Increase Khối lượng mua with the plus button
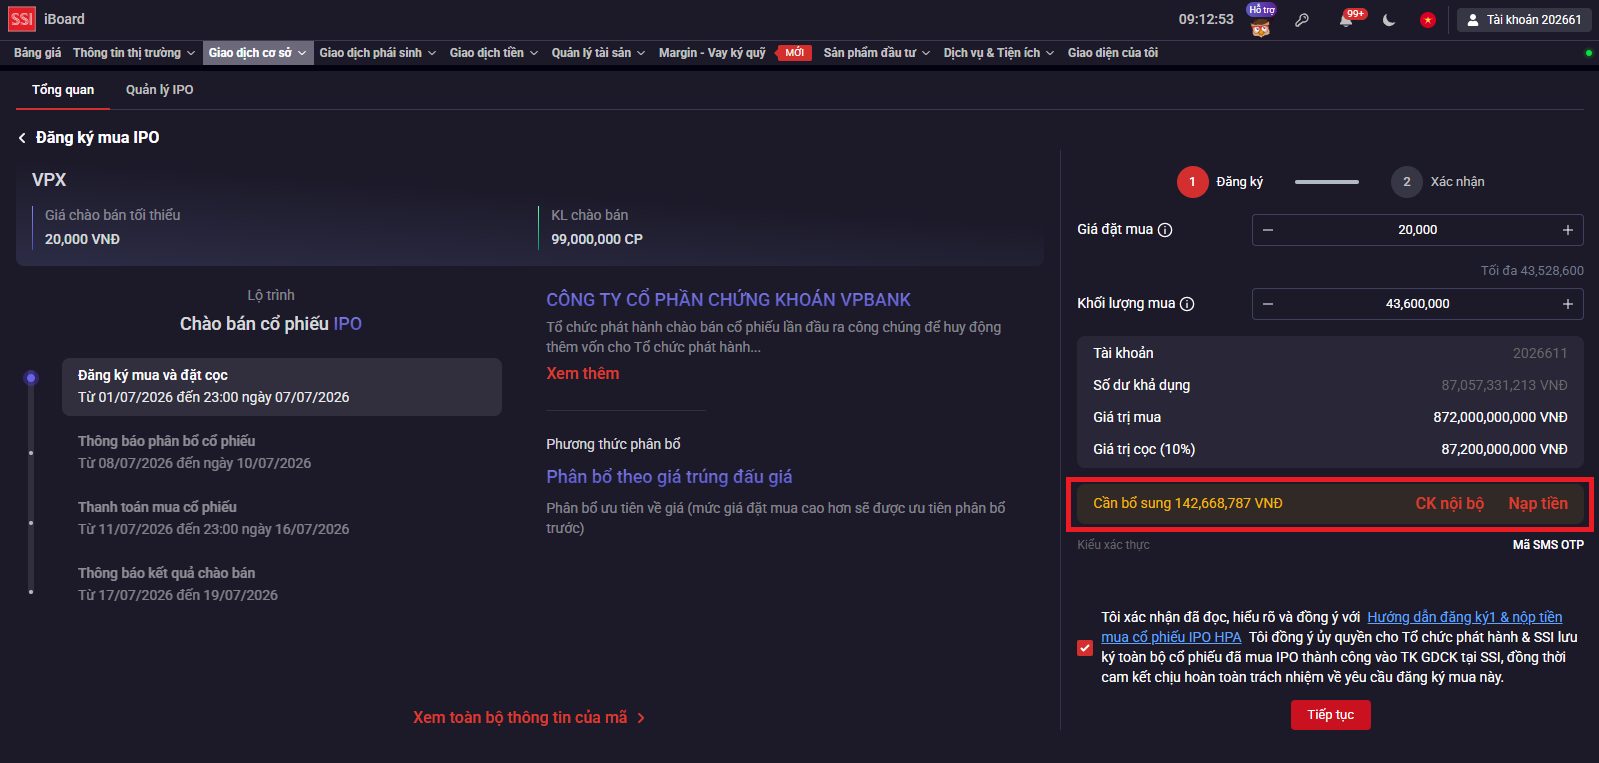The height and width of the screenshot is (763, 1599). tap(1568, 304)
